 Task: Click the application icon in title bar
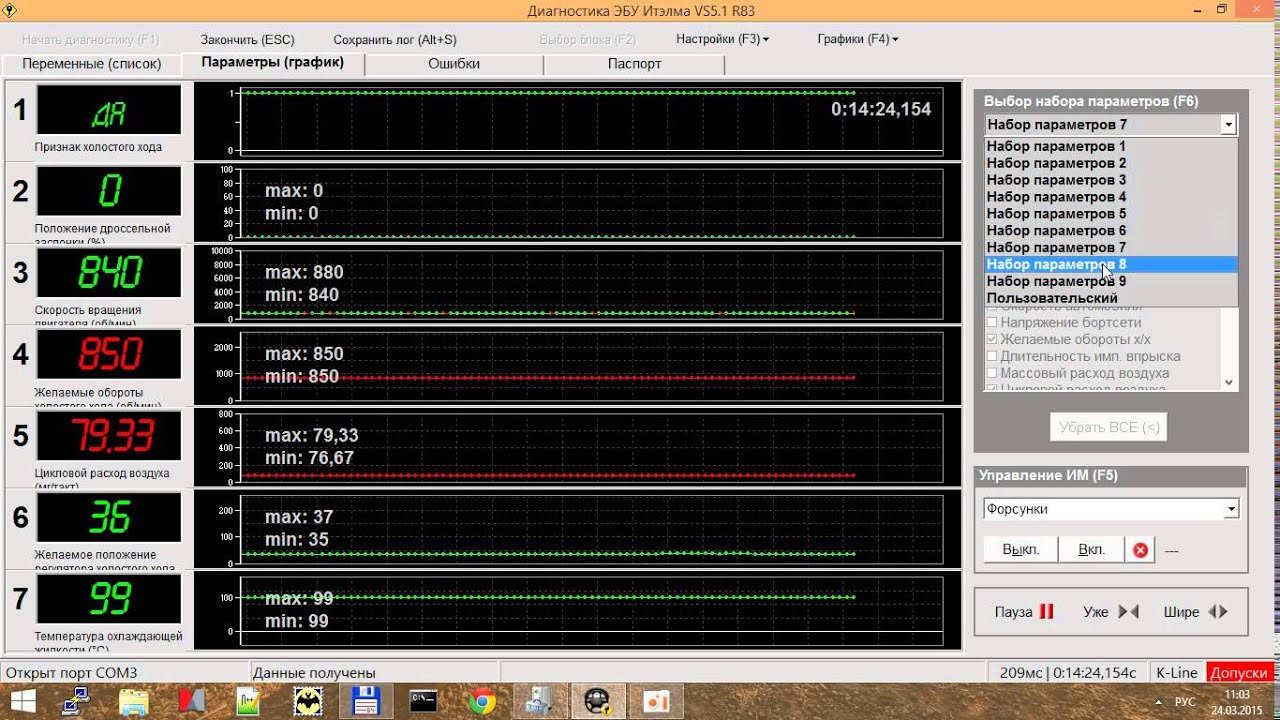coord(11,11)
